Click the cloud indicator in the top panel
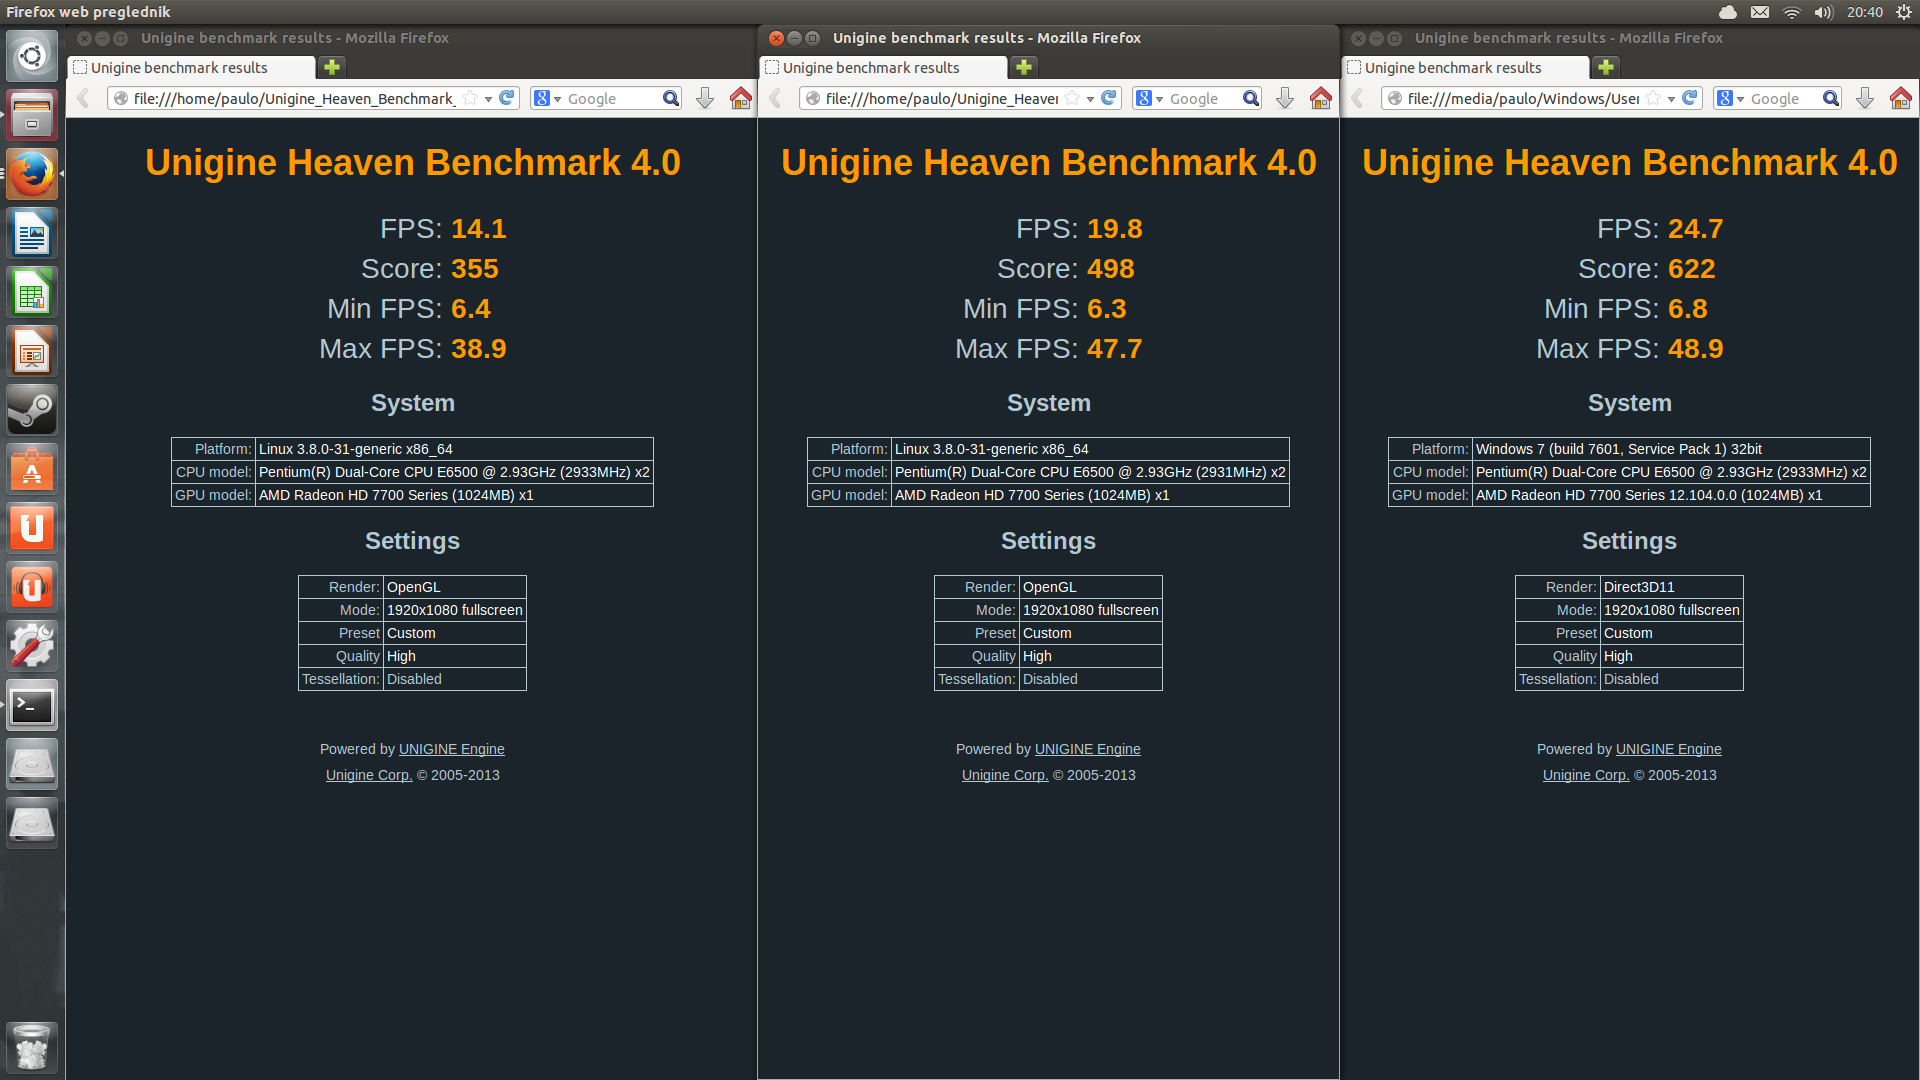The width and height of the screenshot is (1920, 1080). 1728,12
